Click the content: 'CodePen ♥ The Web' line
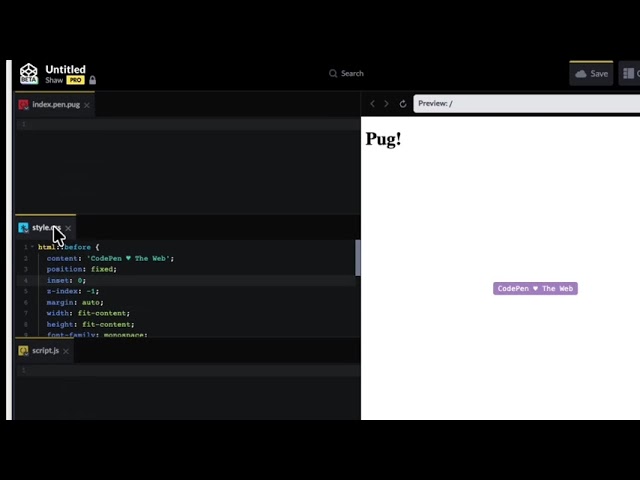The image size is (640, 480). click(x=110, y=258)
